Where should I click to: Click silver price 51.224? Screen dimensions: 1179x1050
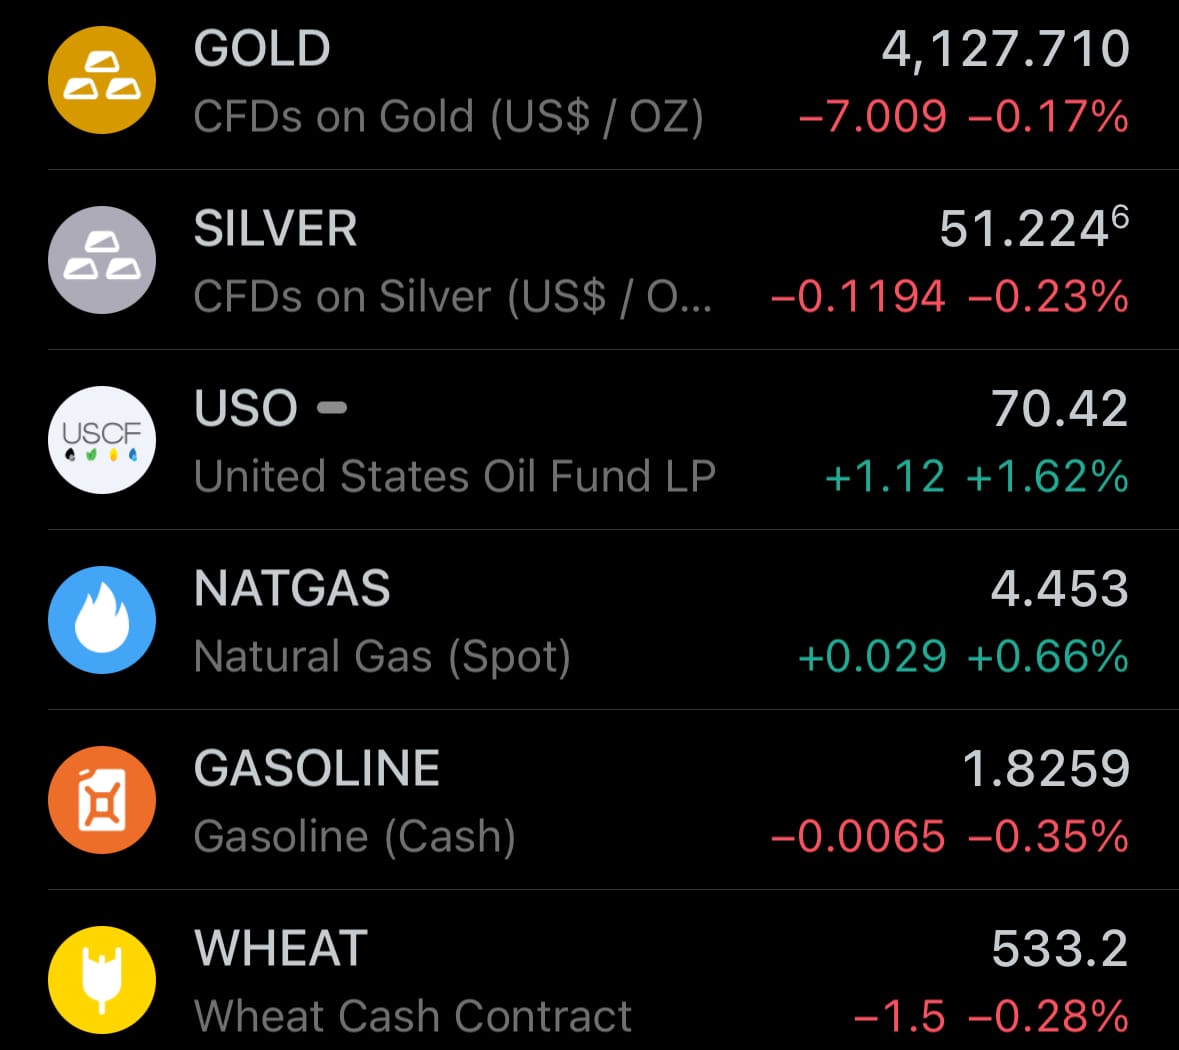click(x=1024, y=229)
